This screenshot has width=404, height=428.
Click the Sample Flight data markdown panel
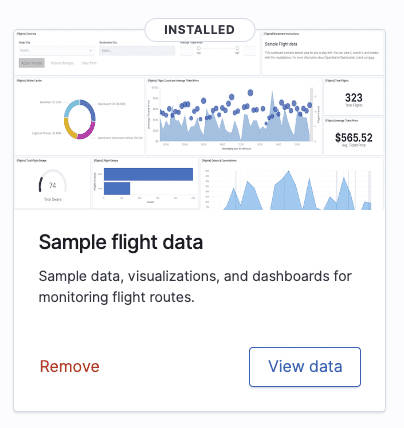[x=323, y=53]
